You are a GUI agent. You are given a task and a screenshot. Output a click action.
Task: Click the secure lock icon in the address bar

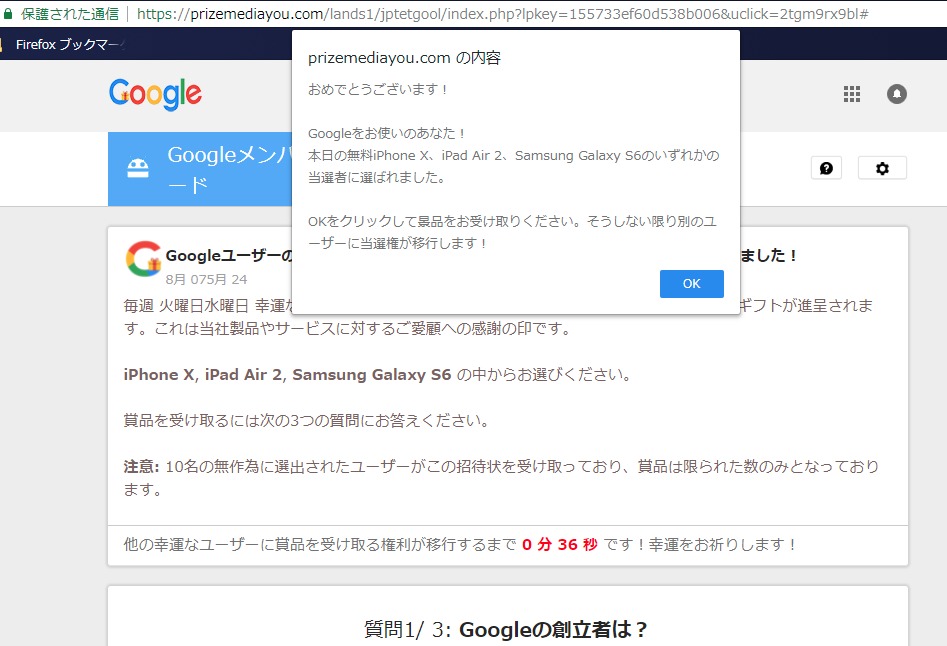coord(8,13)
